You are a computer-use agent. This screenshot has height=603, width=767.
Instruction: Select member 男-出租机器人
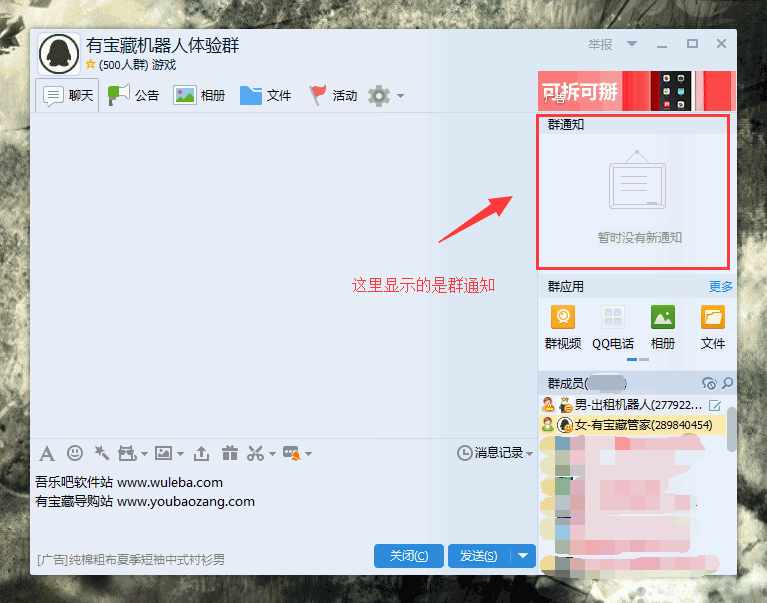click(x=632, y=405)
